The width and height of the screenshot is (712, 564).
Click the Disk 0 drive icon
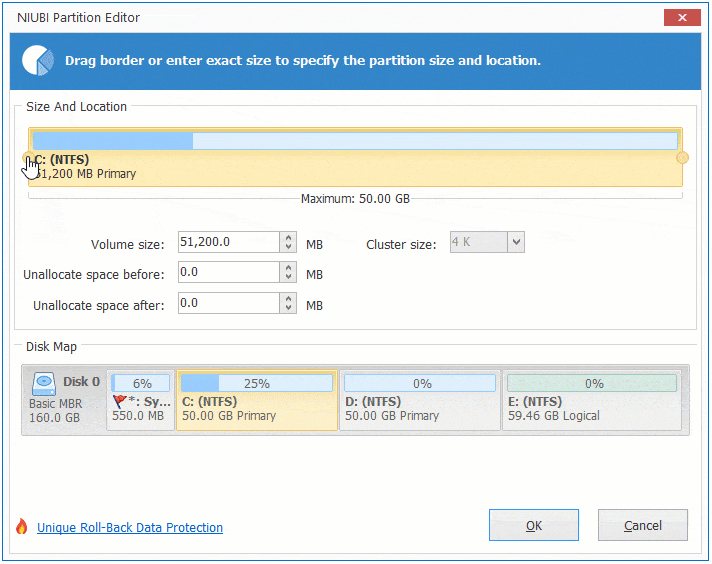[x=44, y=382]
